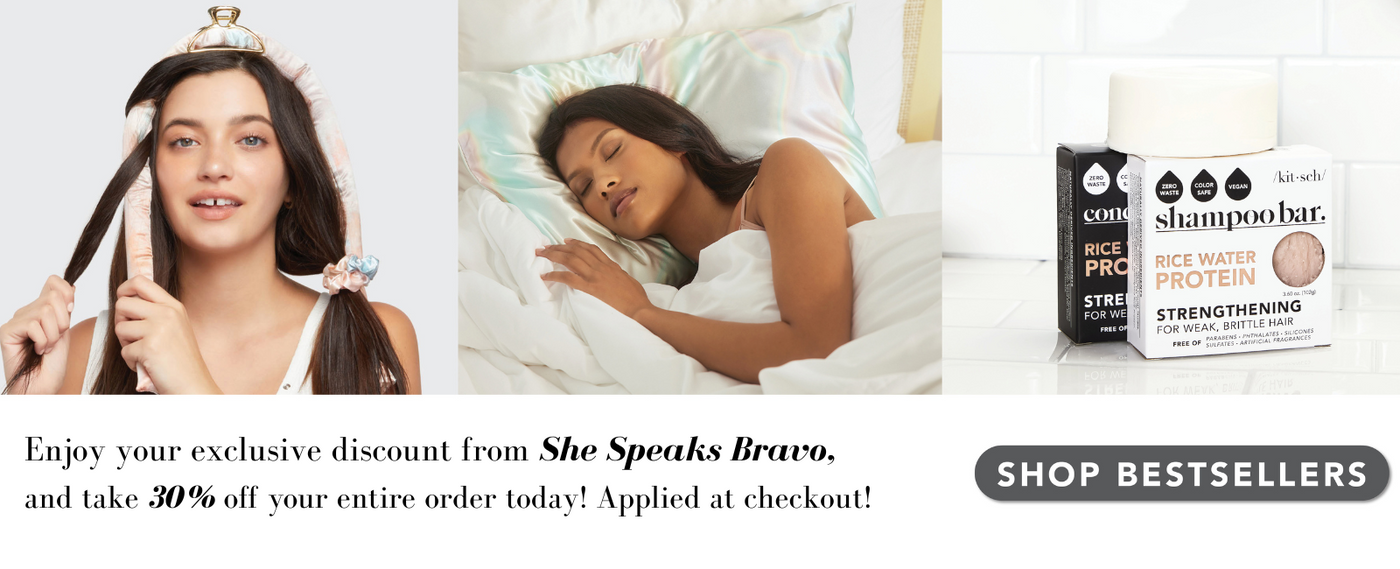Click the Zero Waste droplet badge on white box
The image size is (1400, 569).
point(1169,186)
